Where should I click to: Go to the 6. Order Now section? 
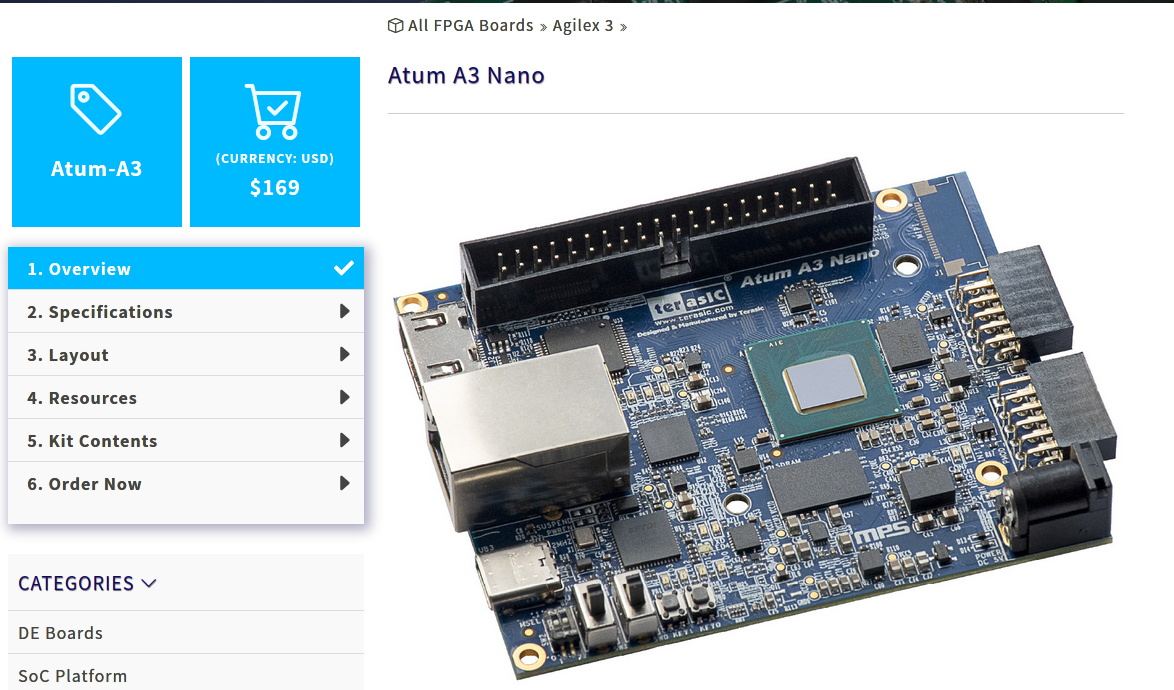pyautogui.click(x=186, y=483)
